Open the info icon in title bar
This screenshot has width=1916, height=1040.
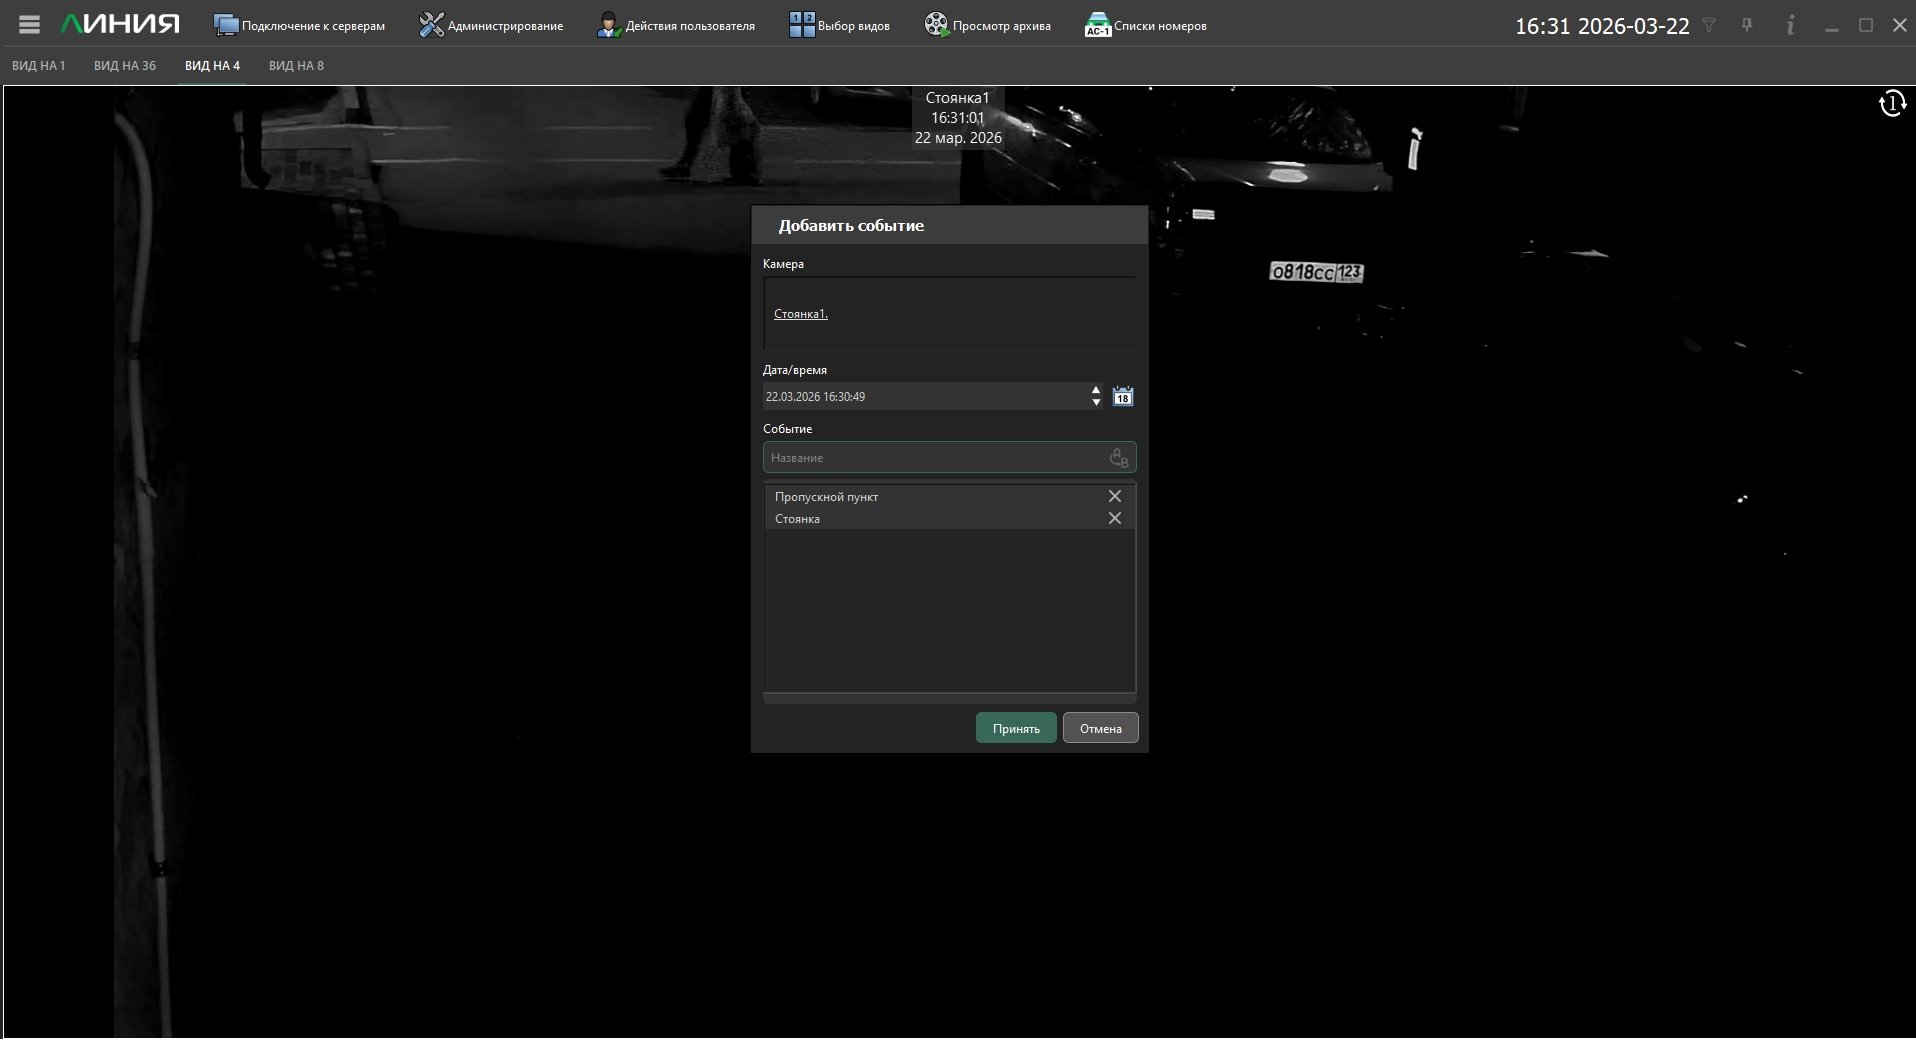coord(1790,26)
